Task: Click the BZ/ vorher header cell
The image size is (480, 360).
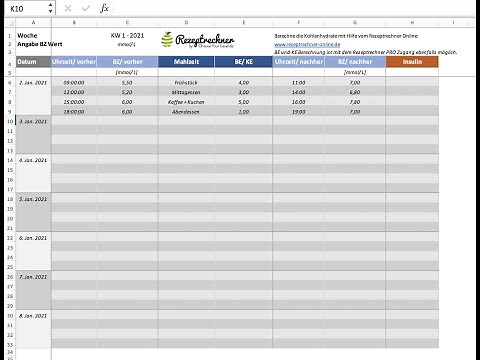Action: click(x=127, y=62)
